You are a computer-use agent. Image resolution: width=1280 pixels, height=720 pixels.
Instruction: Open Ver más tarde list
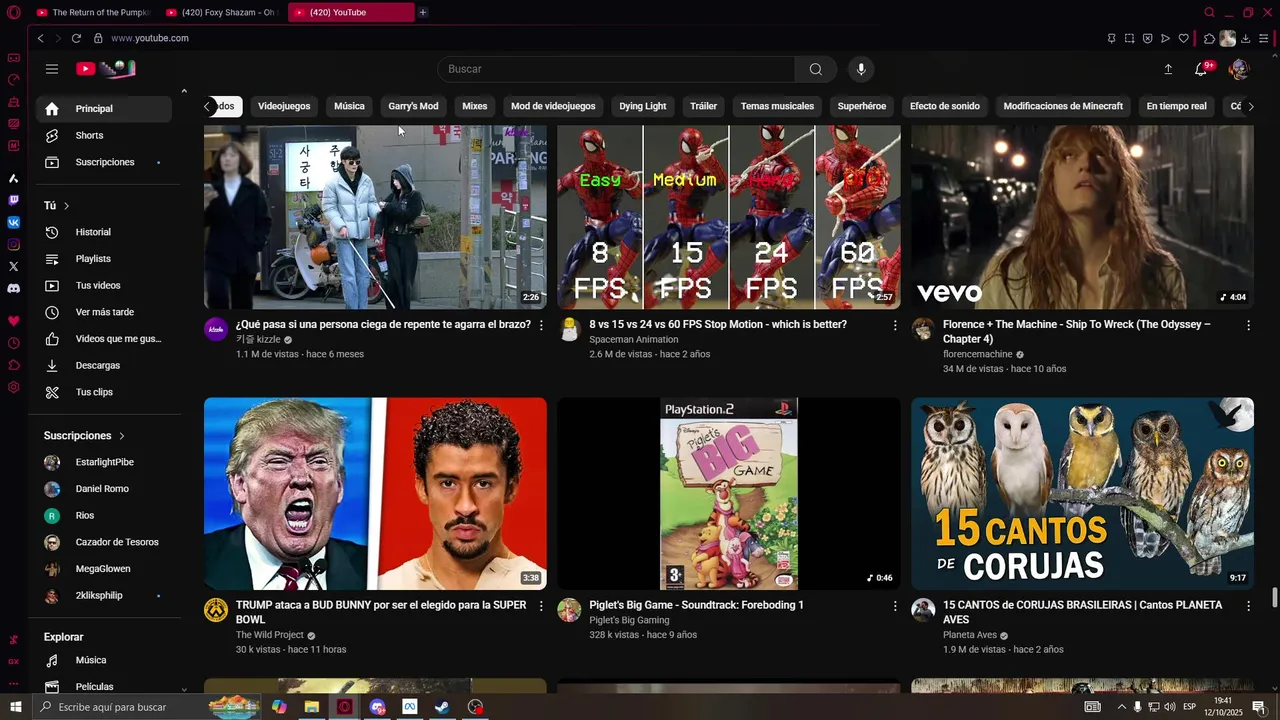(103, 312)
